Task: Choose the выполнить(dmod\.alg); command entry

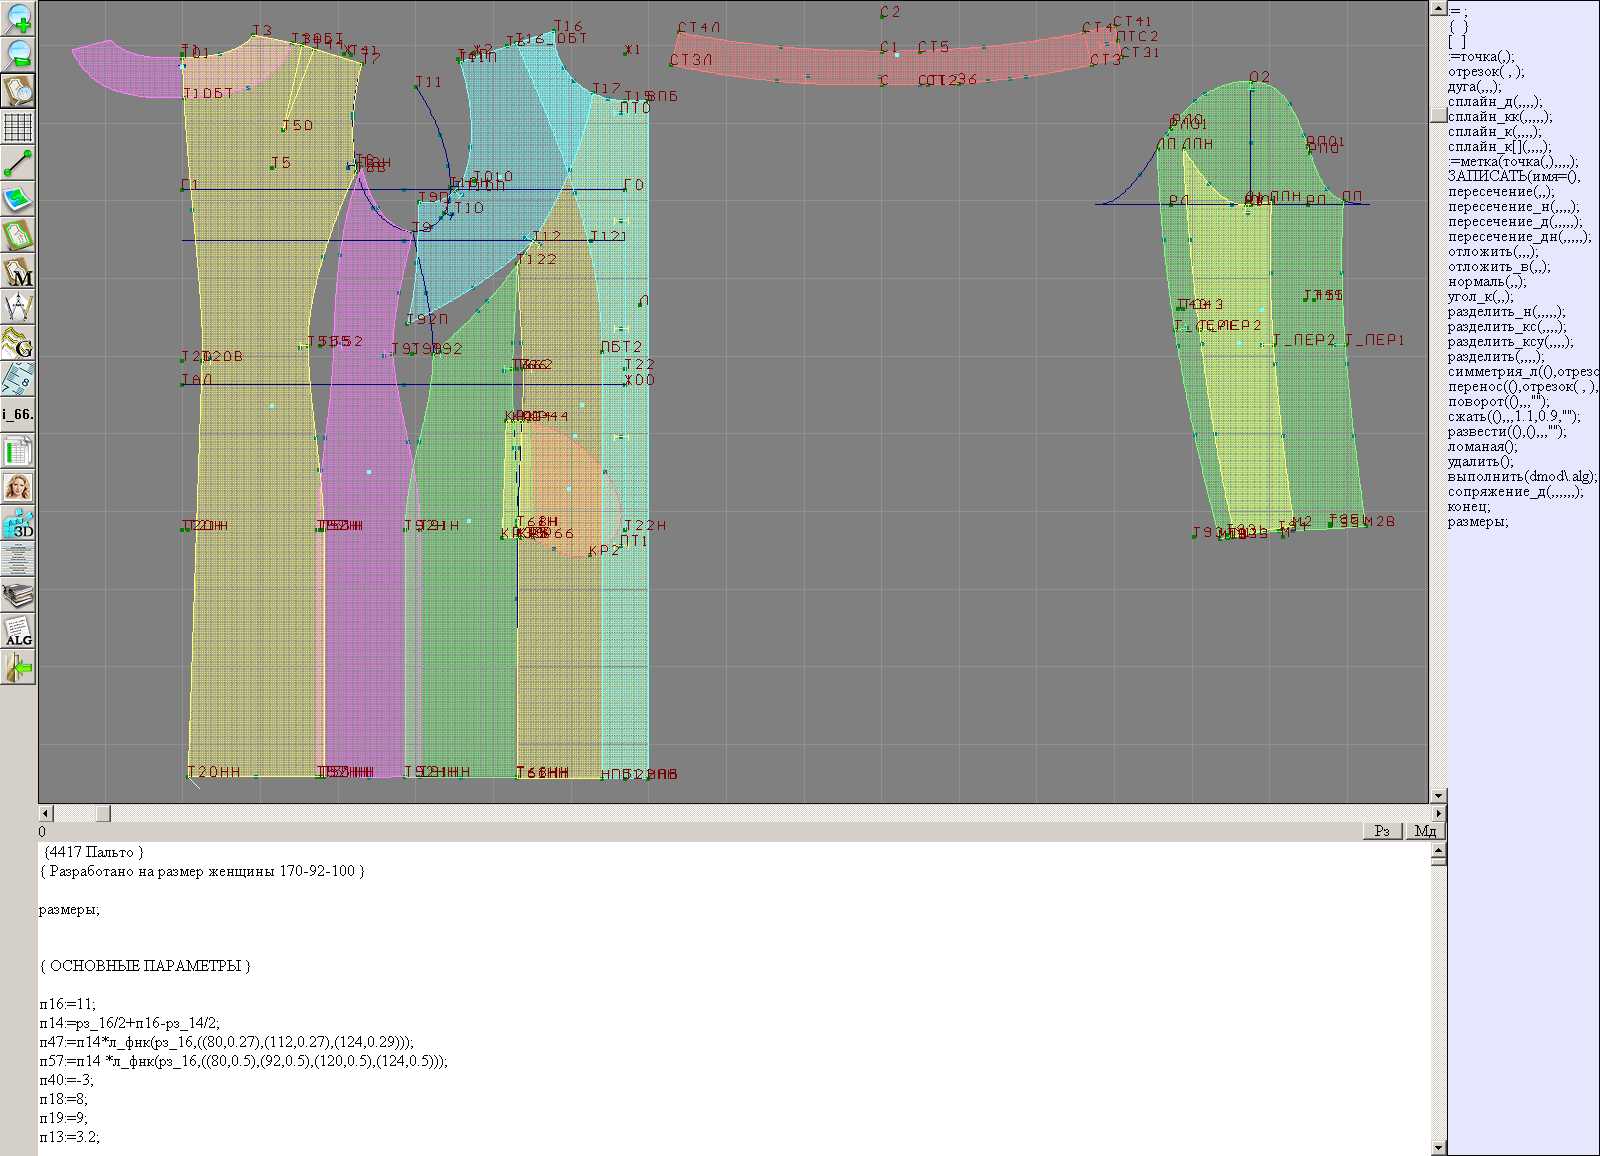Action: point(1522,477)
